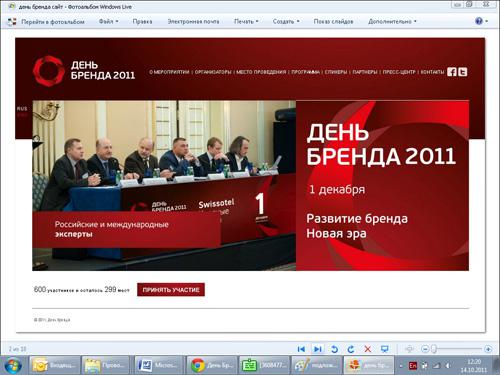The width and height of the screenshot is (500, 375).
Task: Open the Дополнительно dropdown menu
Action: 392,21
